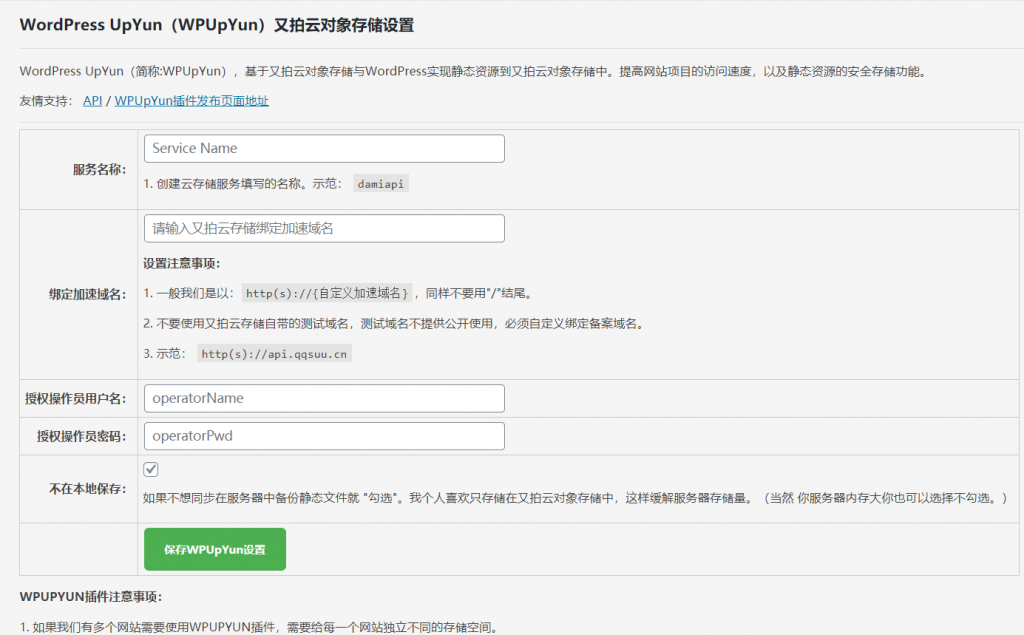
Task: Click the damiapi example code
Action: click(382, 185)
